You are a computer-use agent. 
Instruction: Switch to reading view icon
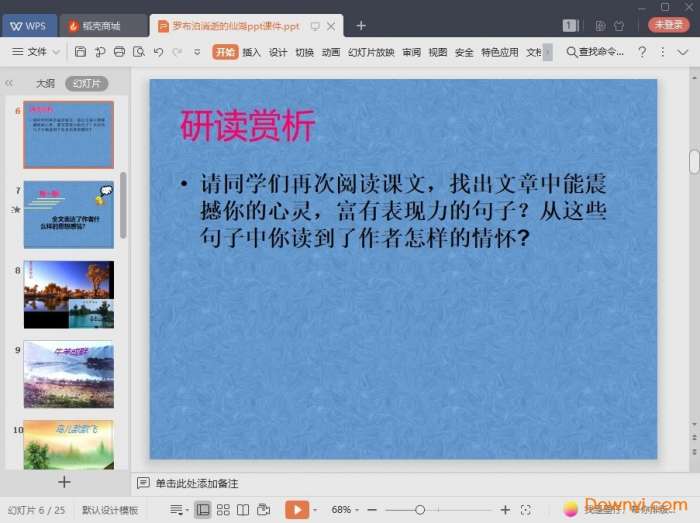[x=243, y=510]
